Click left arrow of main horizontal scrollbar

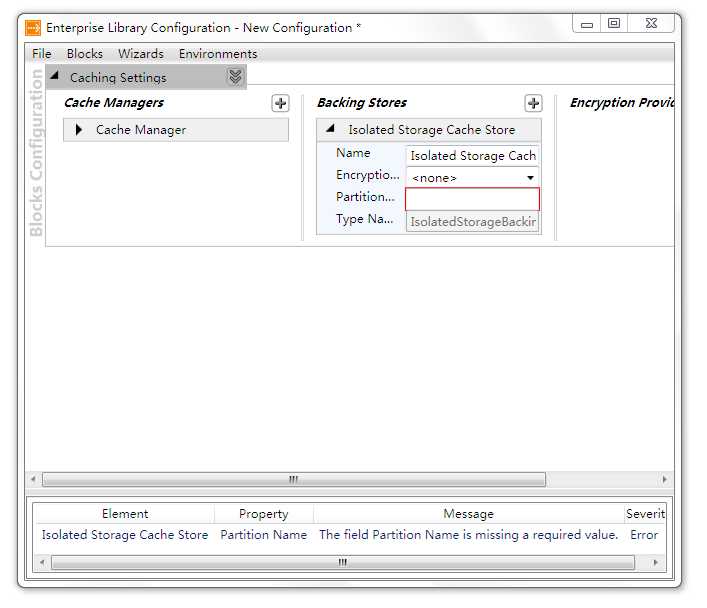click(x=33, y=479)
